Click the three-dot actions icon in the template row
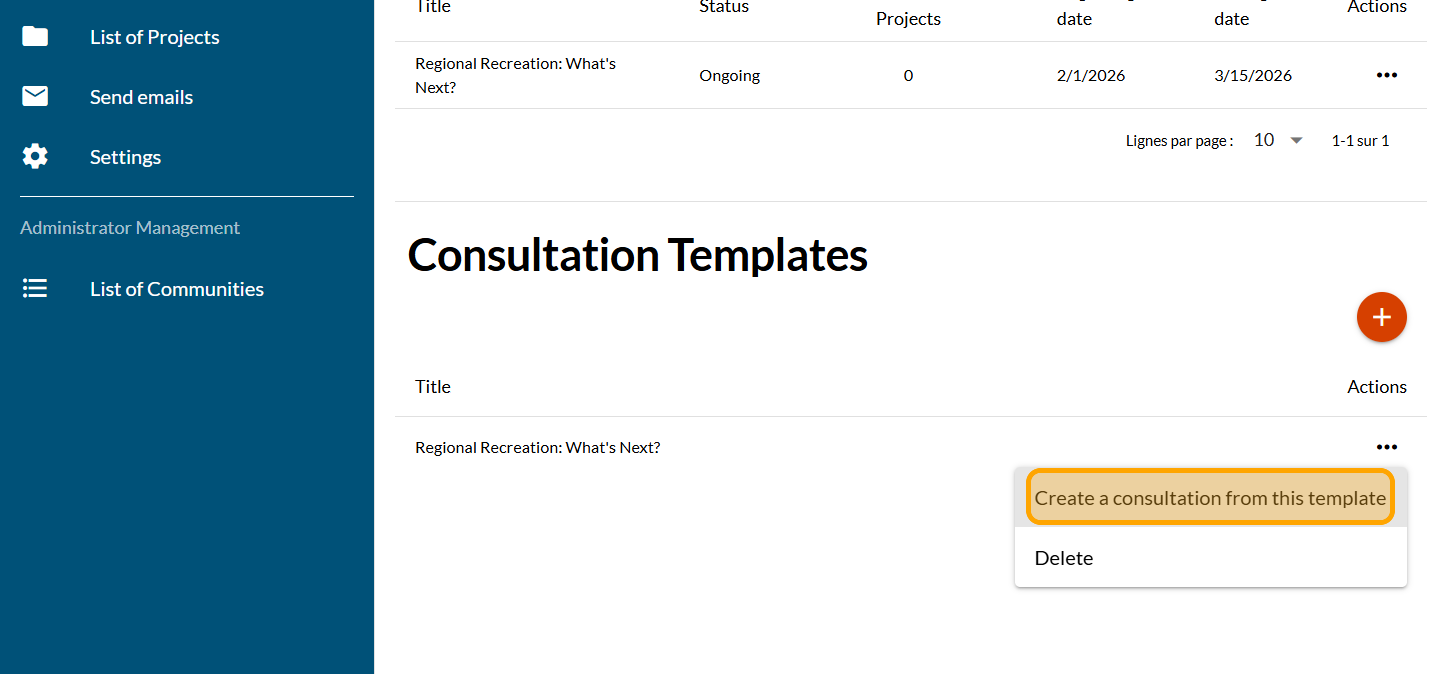 (1386, 447)
